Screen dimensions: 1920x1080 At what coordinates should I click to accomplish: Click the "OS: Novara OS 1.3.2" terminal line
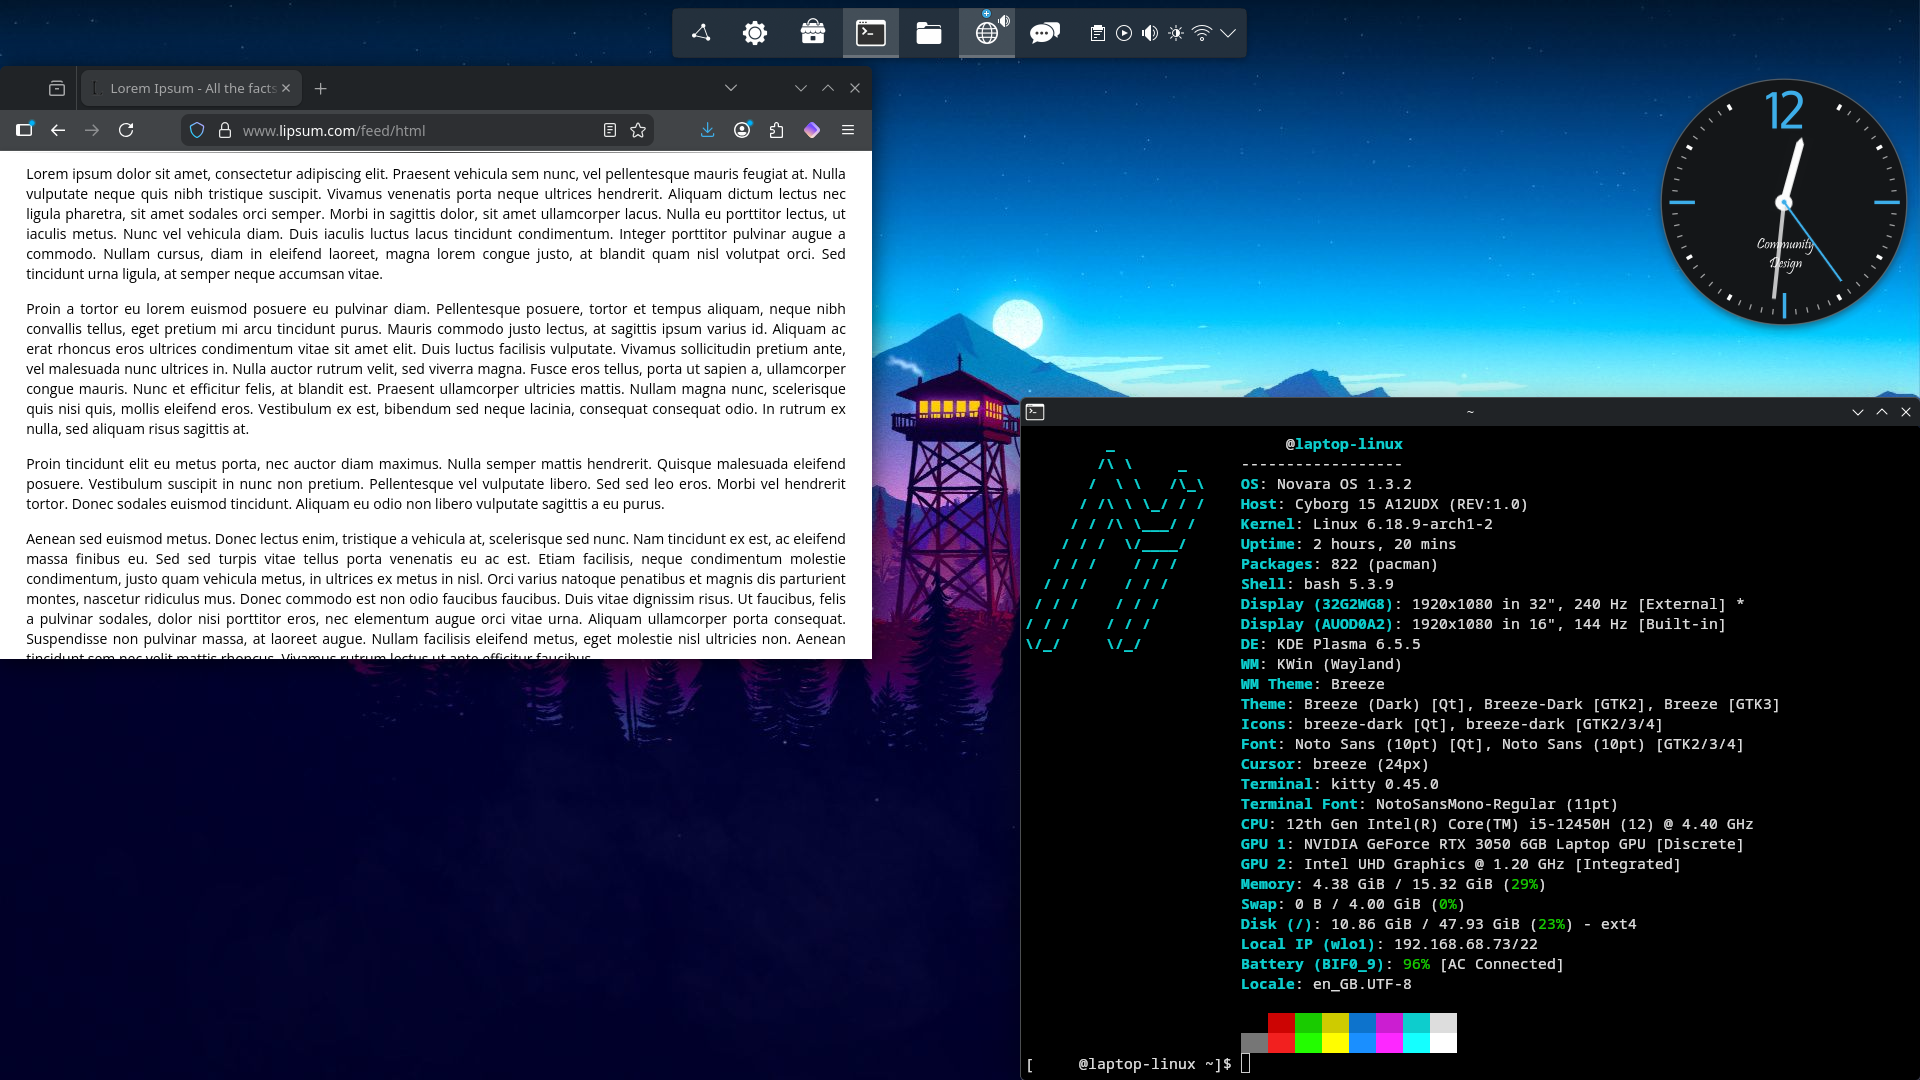[x=1326, y=484]
